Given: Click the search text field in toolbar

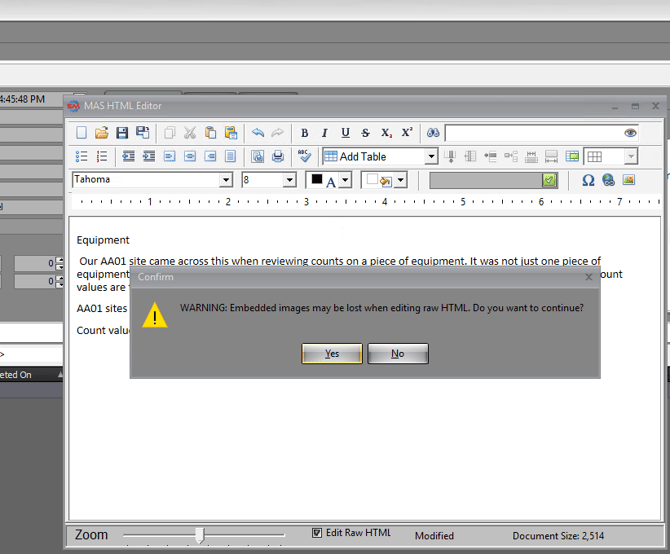Looking at the screenshot, I should pyautogui.click(x=532, y=133).
